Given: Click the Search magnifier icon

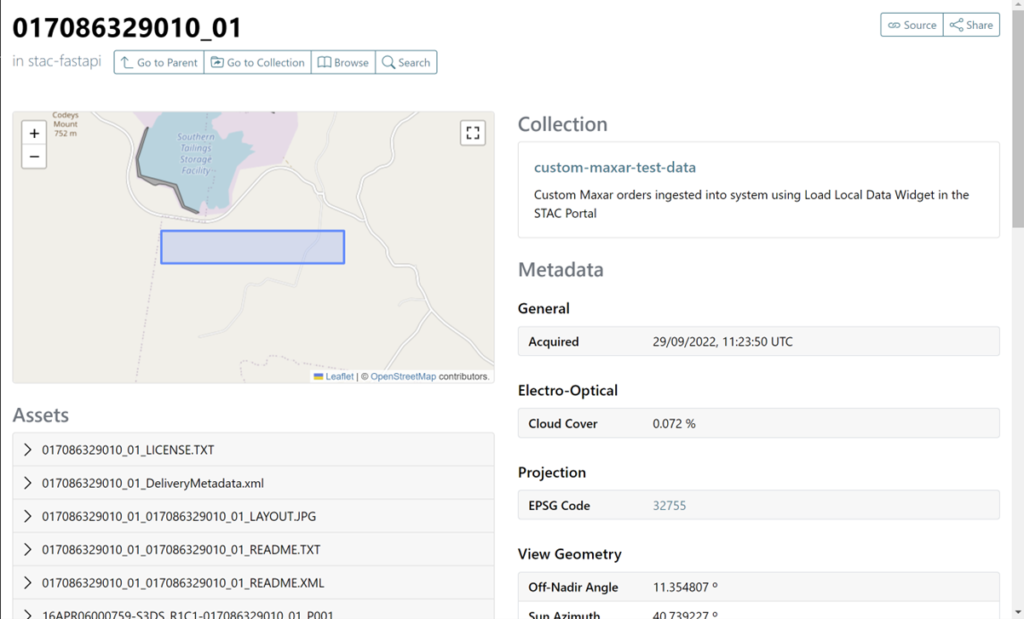Looking at the screenshot, I should click(386, 62).
